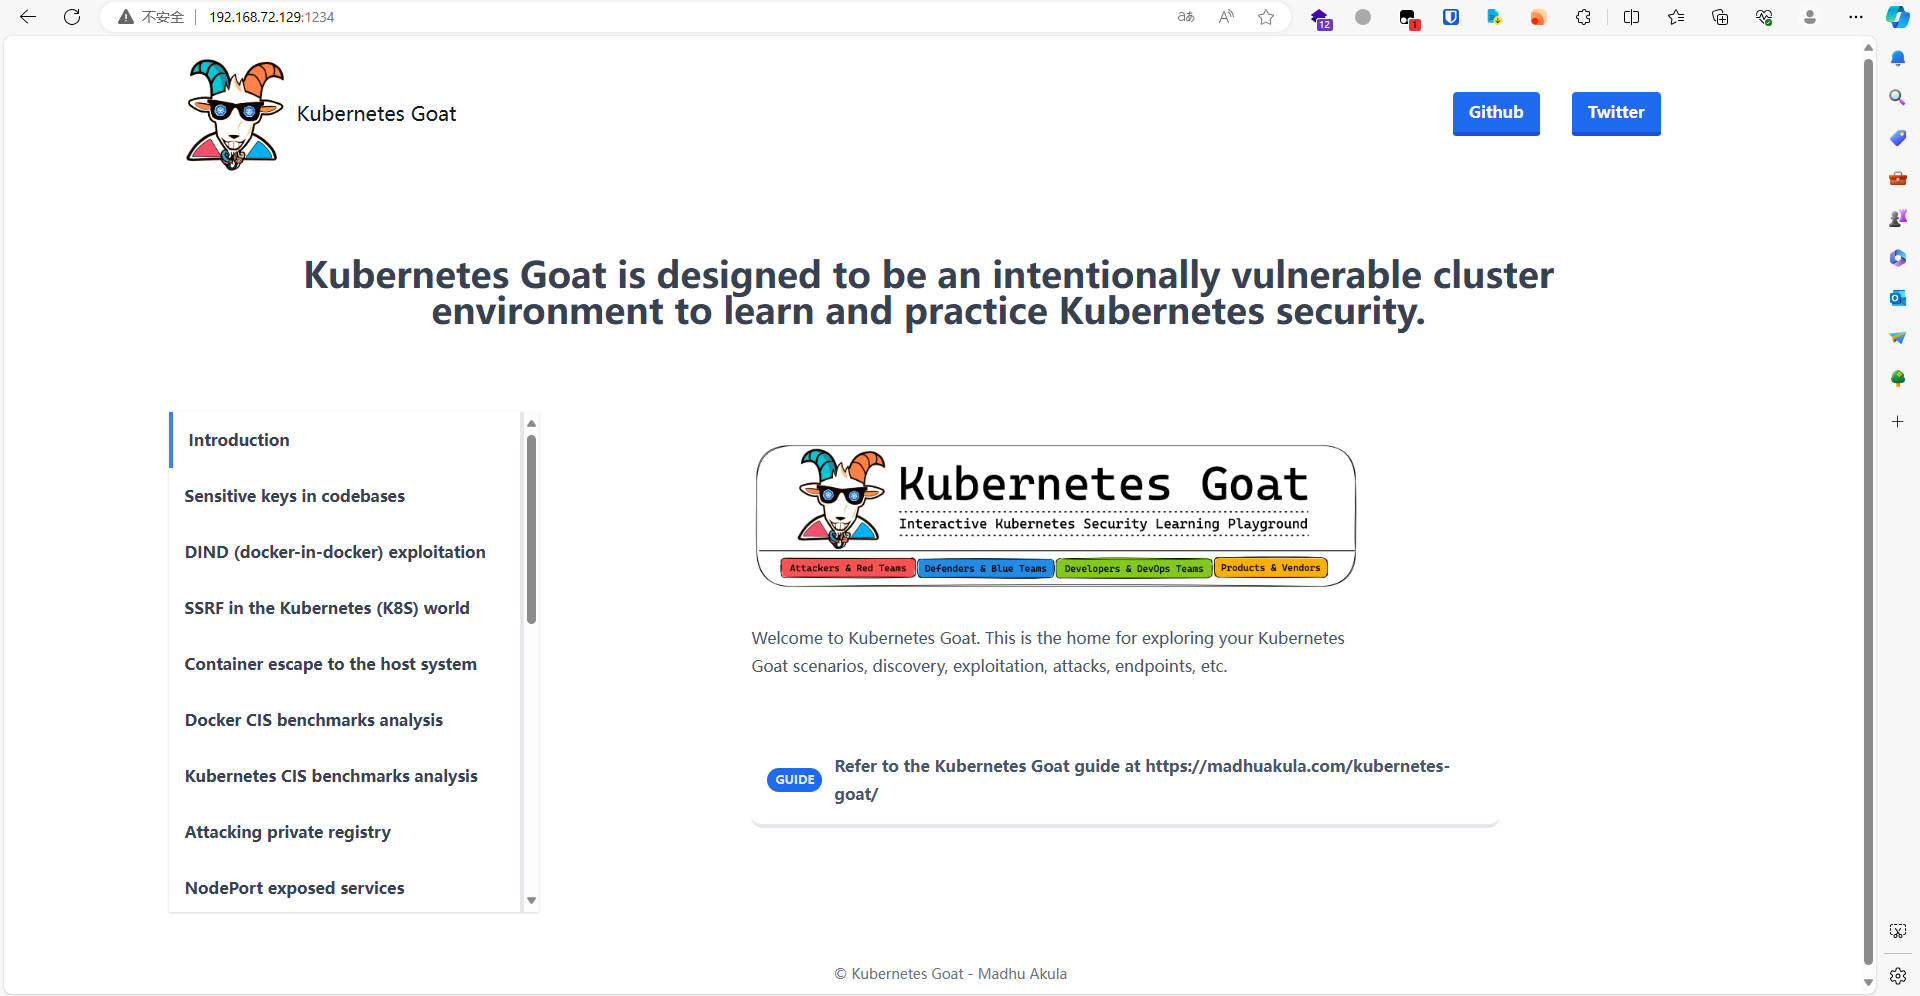Viewport: 1920px width, 996px height.
Task: Click the browser back arrow
Action: (x=28, y=17)
